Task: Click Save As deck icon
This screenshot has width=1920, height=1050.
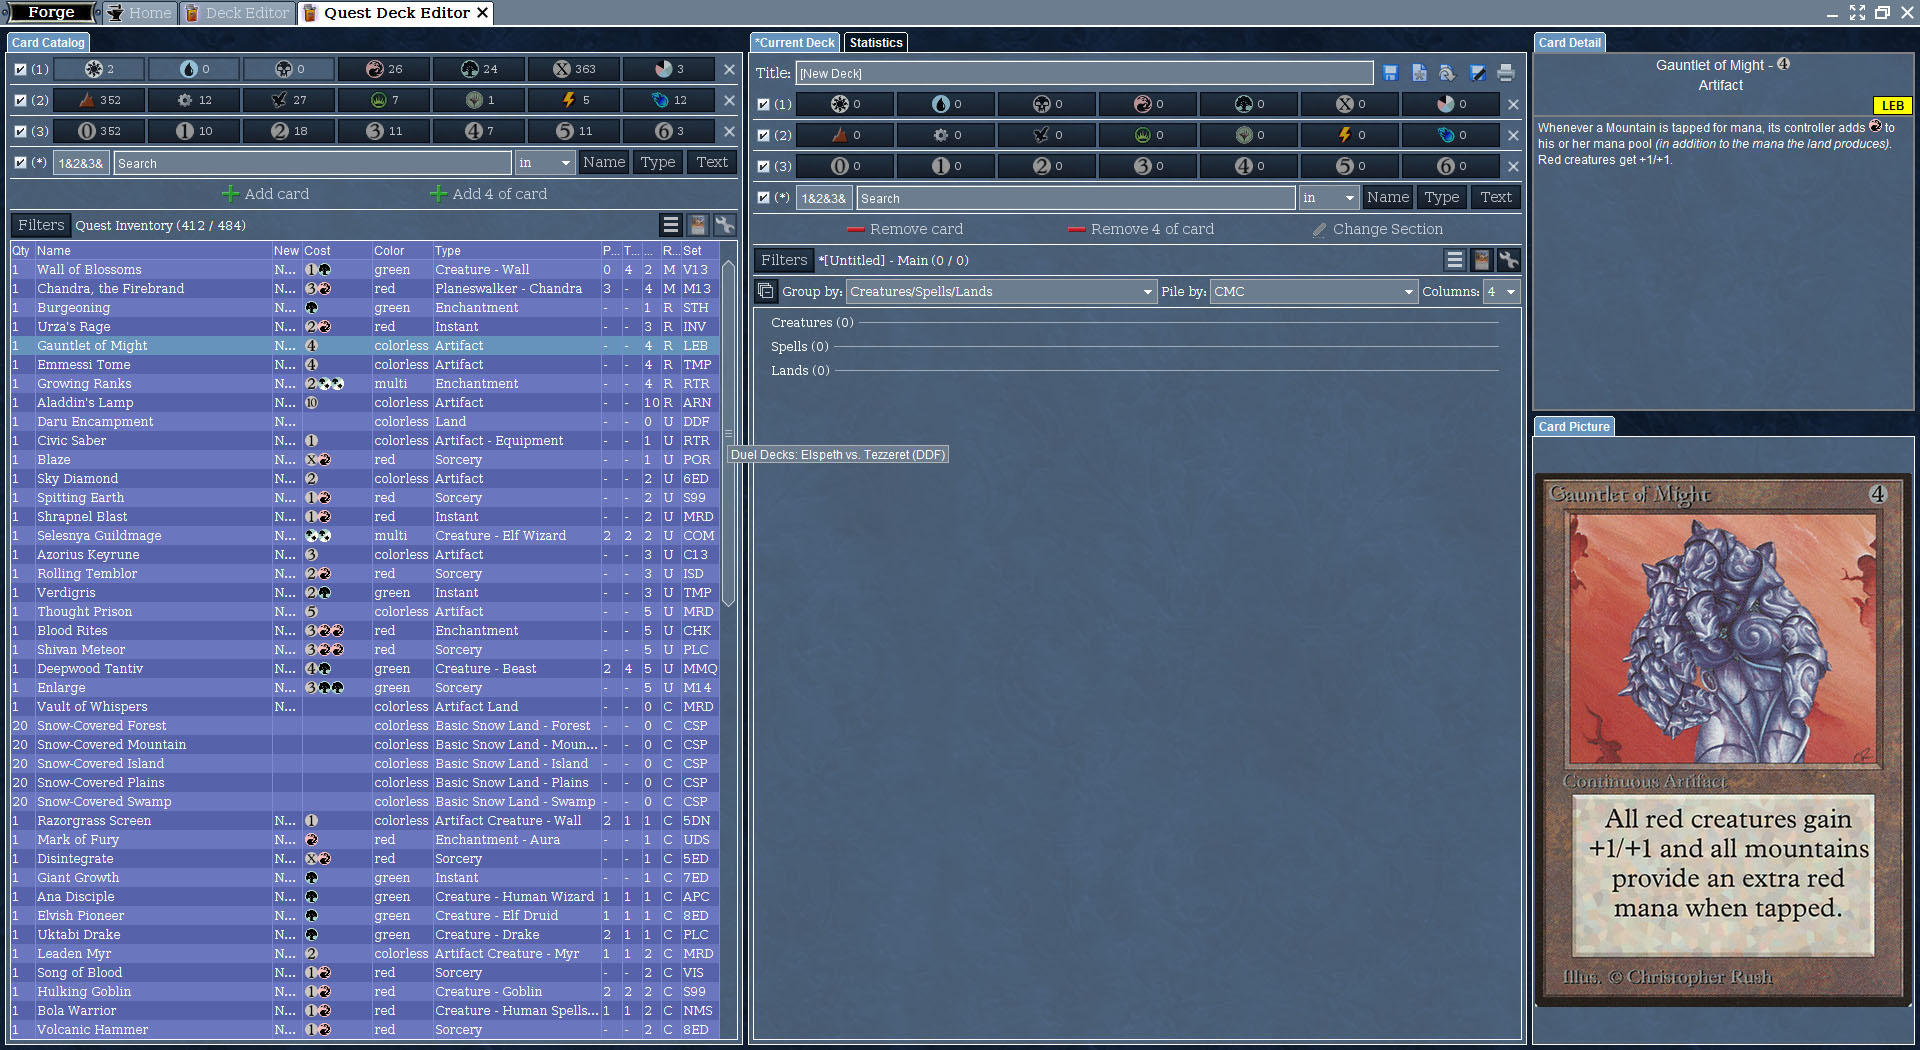Action: (1419, 73)
